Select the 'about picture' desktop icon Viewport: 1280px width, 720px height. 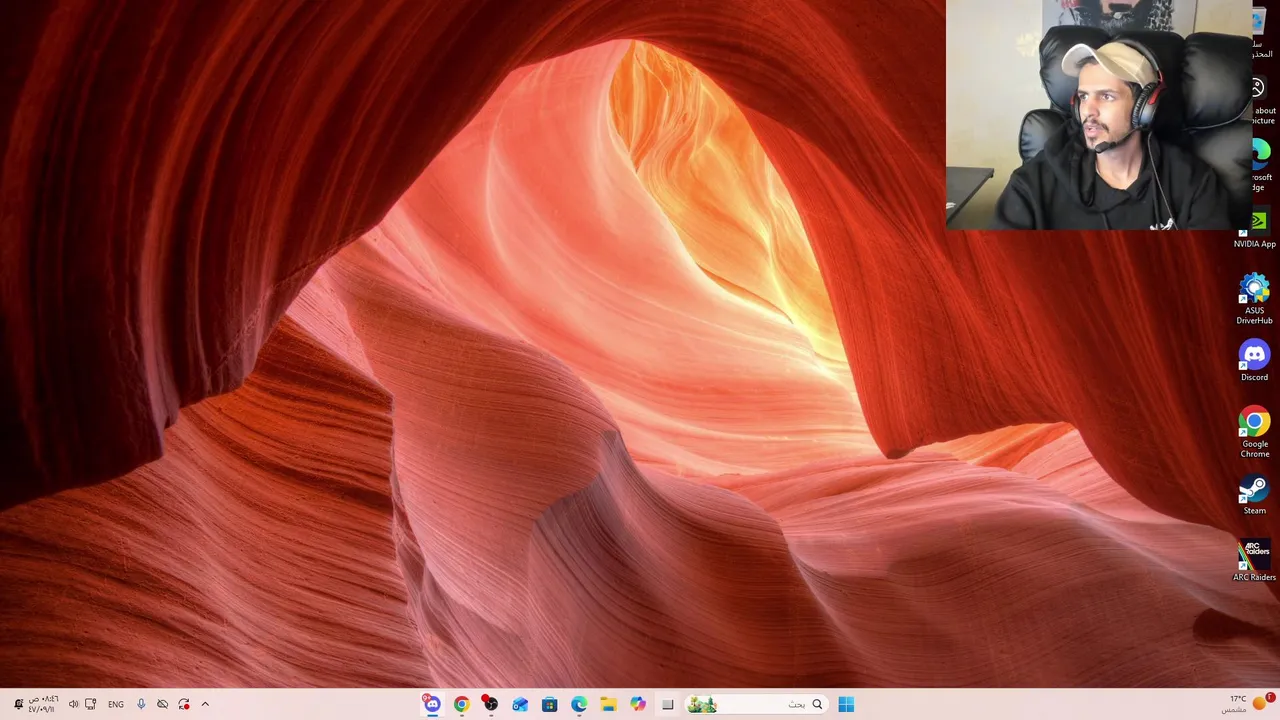coord(1262,100)
